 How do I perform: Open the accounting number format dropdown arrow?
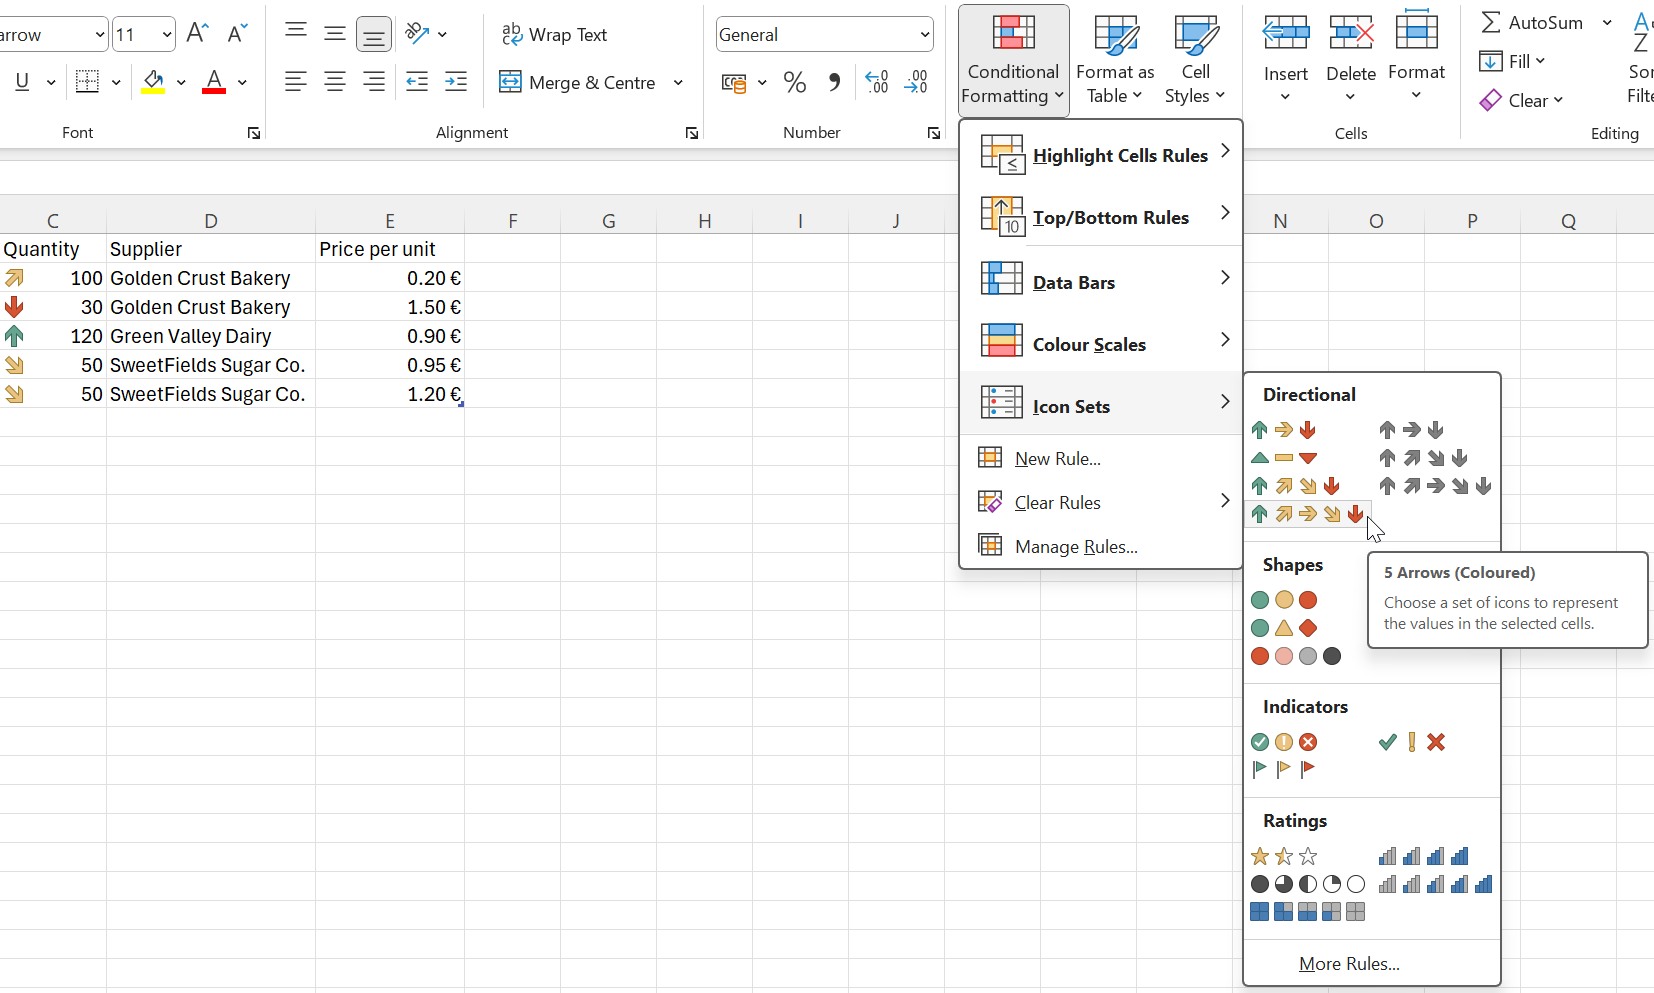pos(762,82)
